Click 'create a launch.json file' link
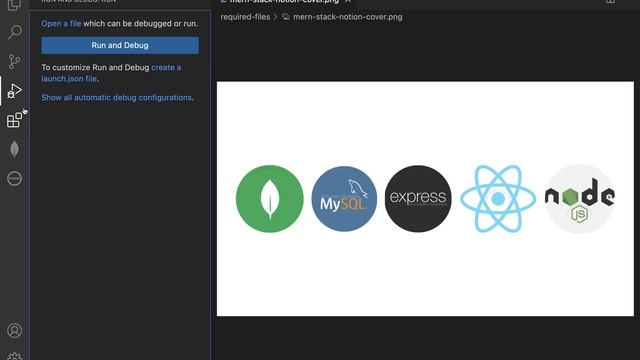The height and width of the screenshot is (360, 640). [111, 73]
